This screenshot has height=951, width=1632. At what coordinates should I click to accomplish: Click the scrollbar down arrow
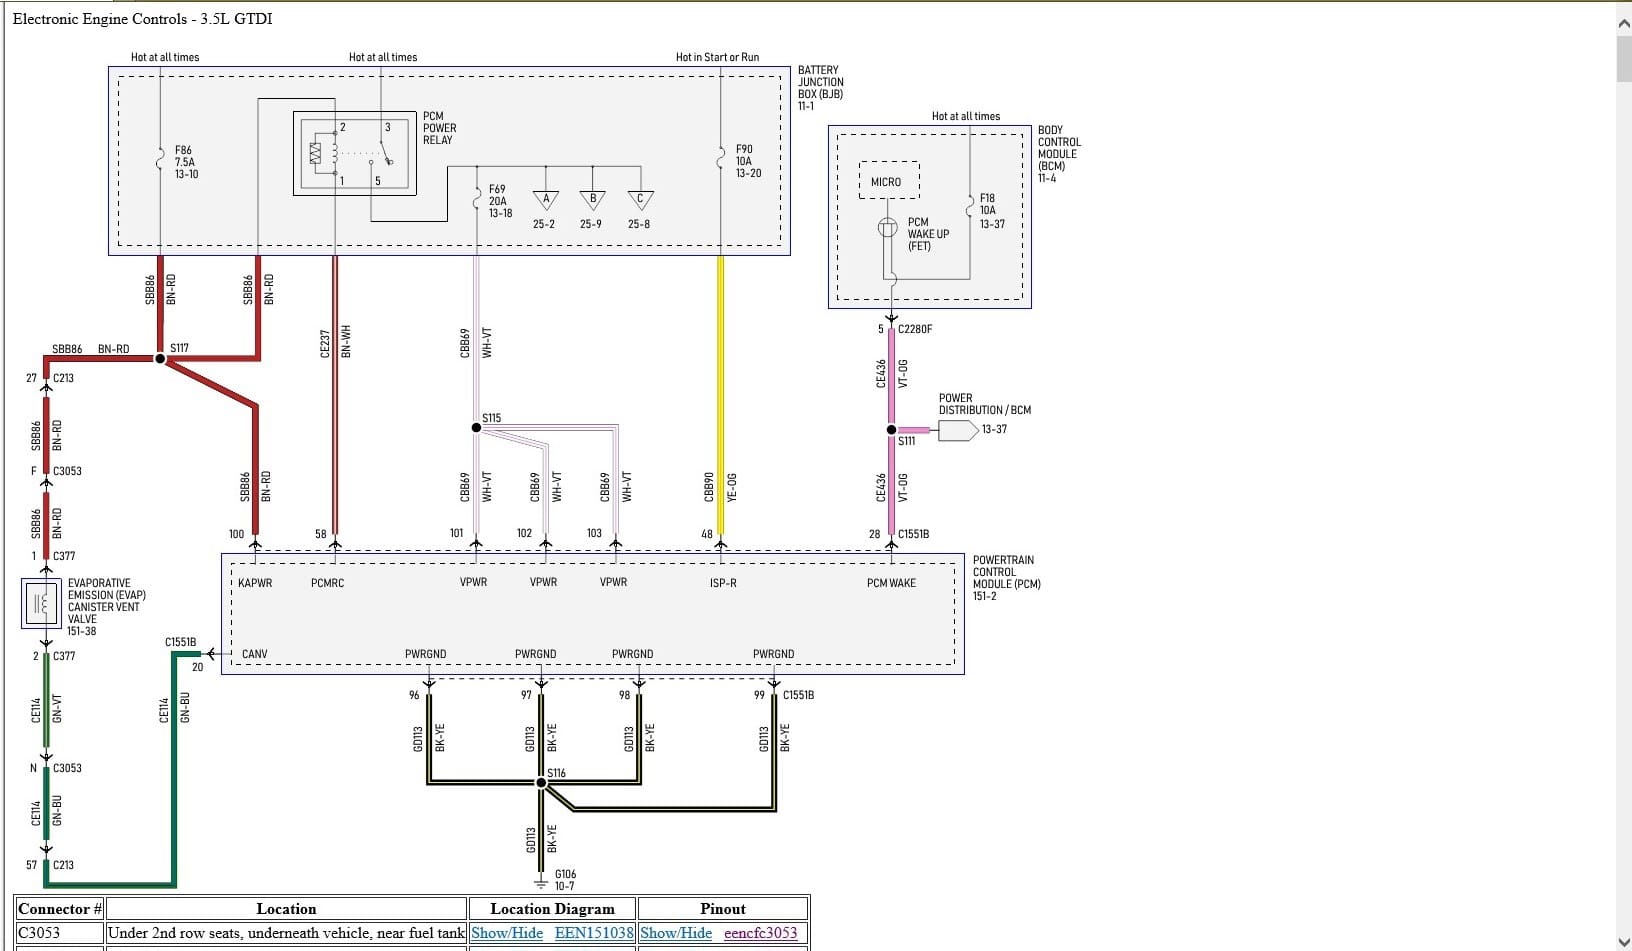[1623, 940]
